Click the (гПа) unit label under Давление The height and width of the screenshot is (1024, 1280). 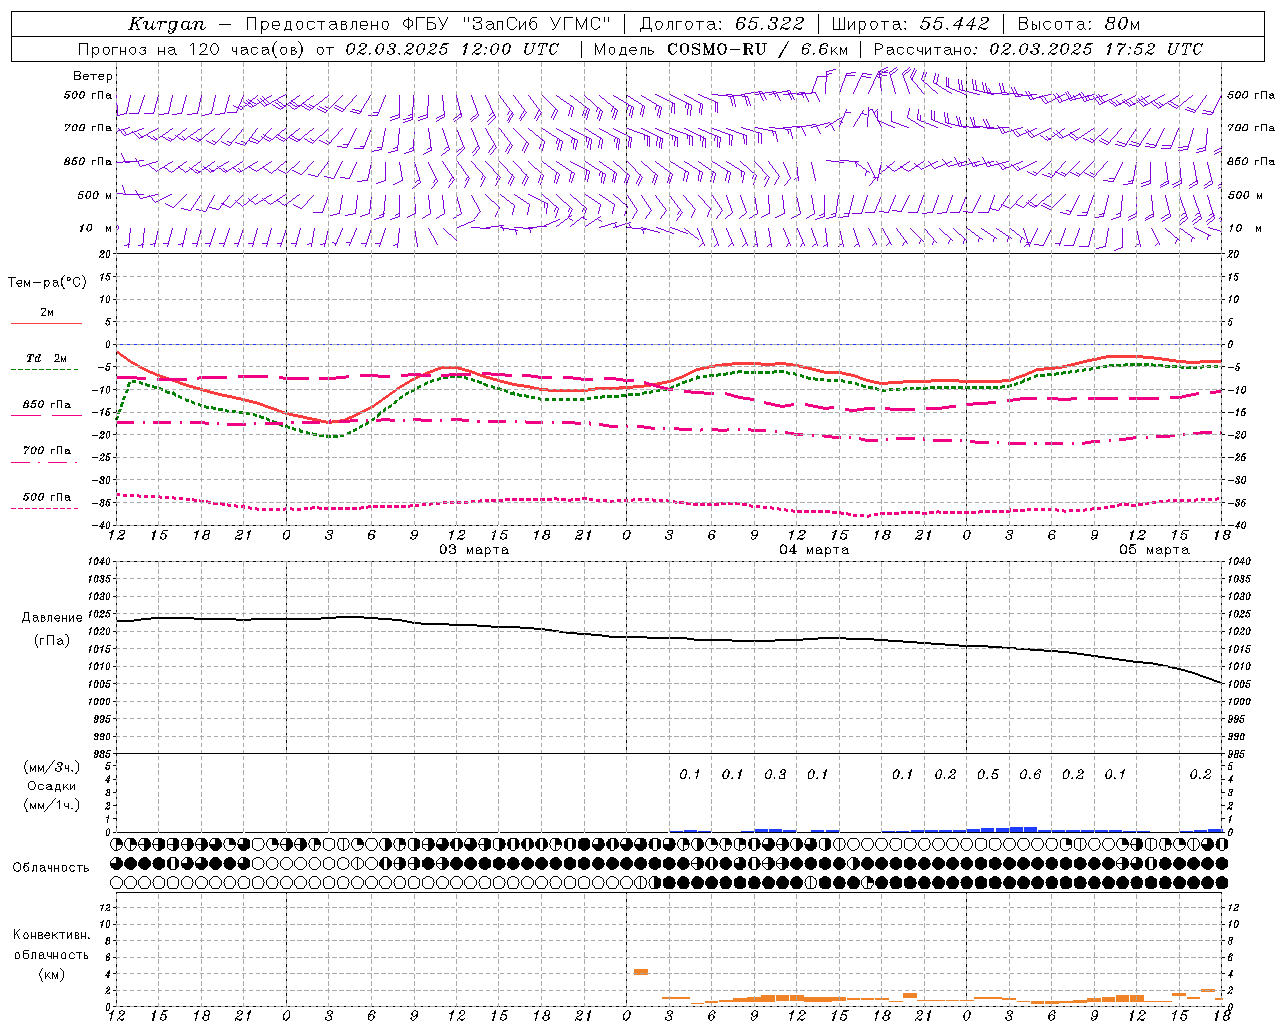[x=52, y=641]
